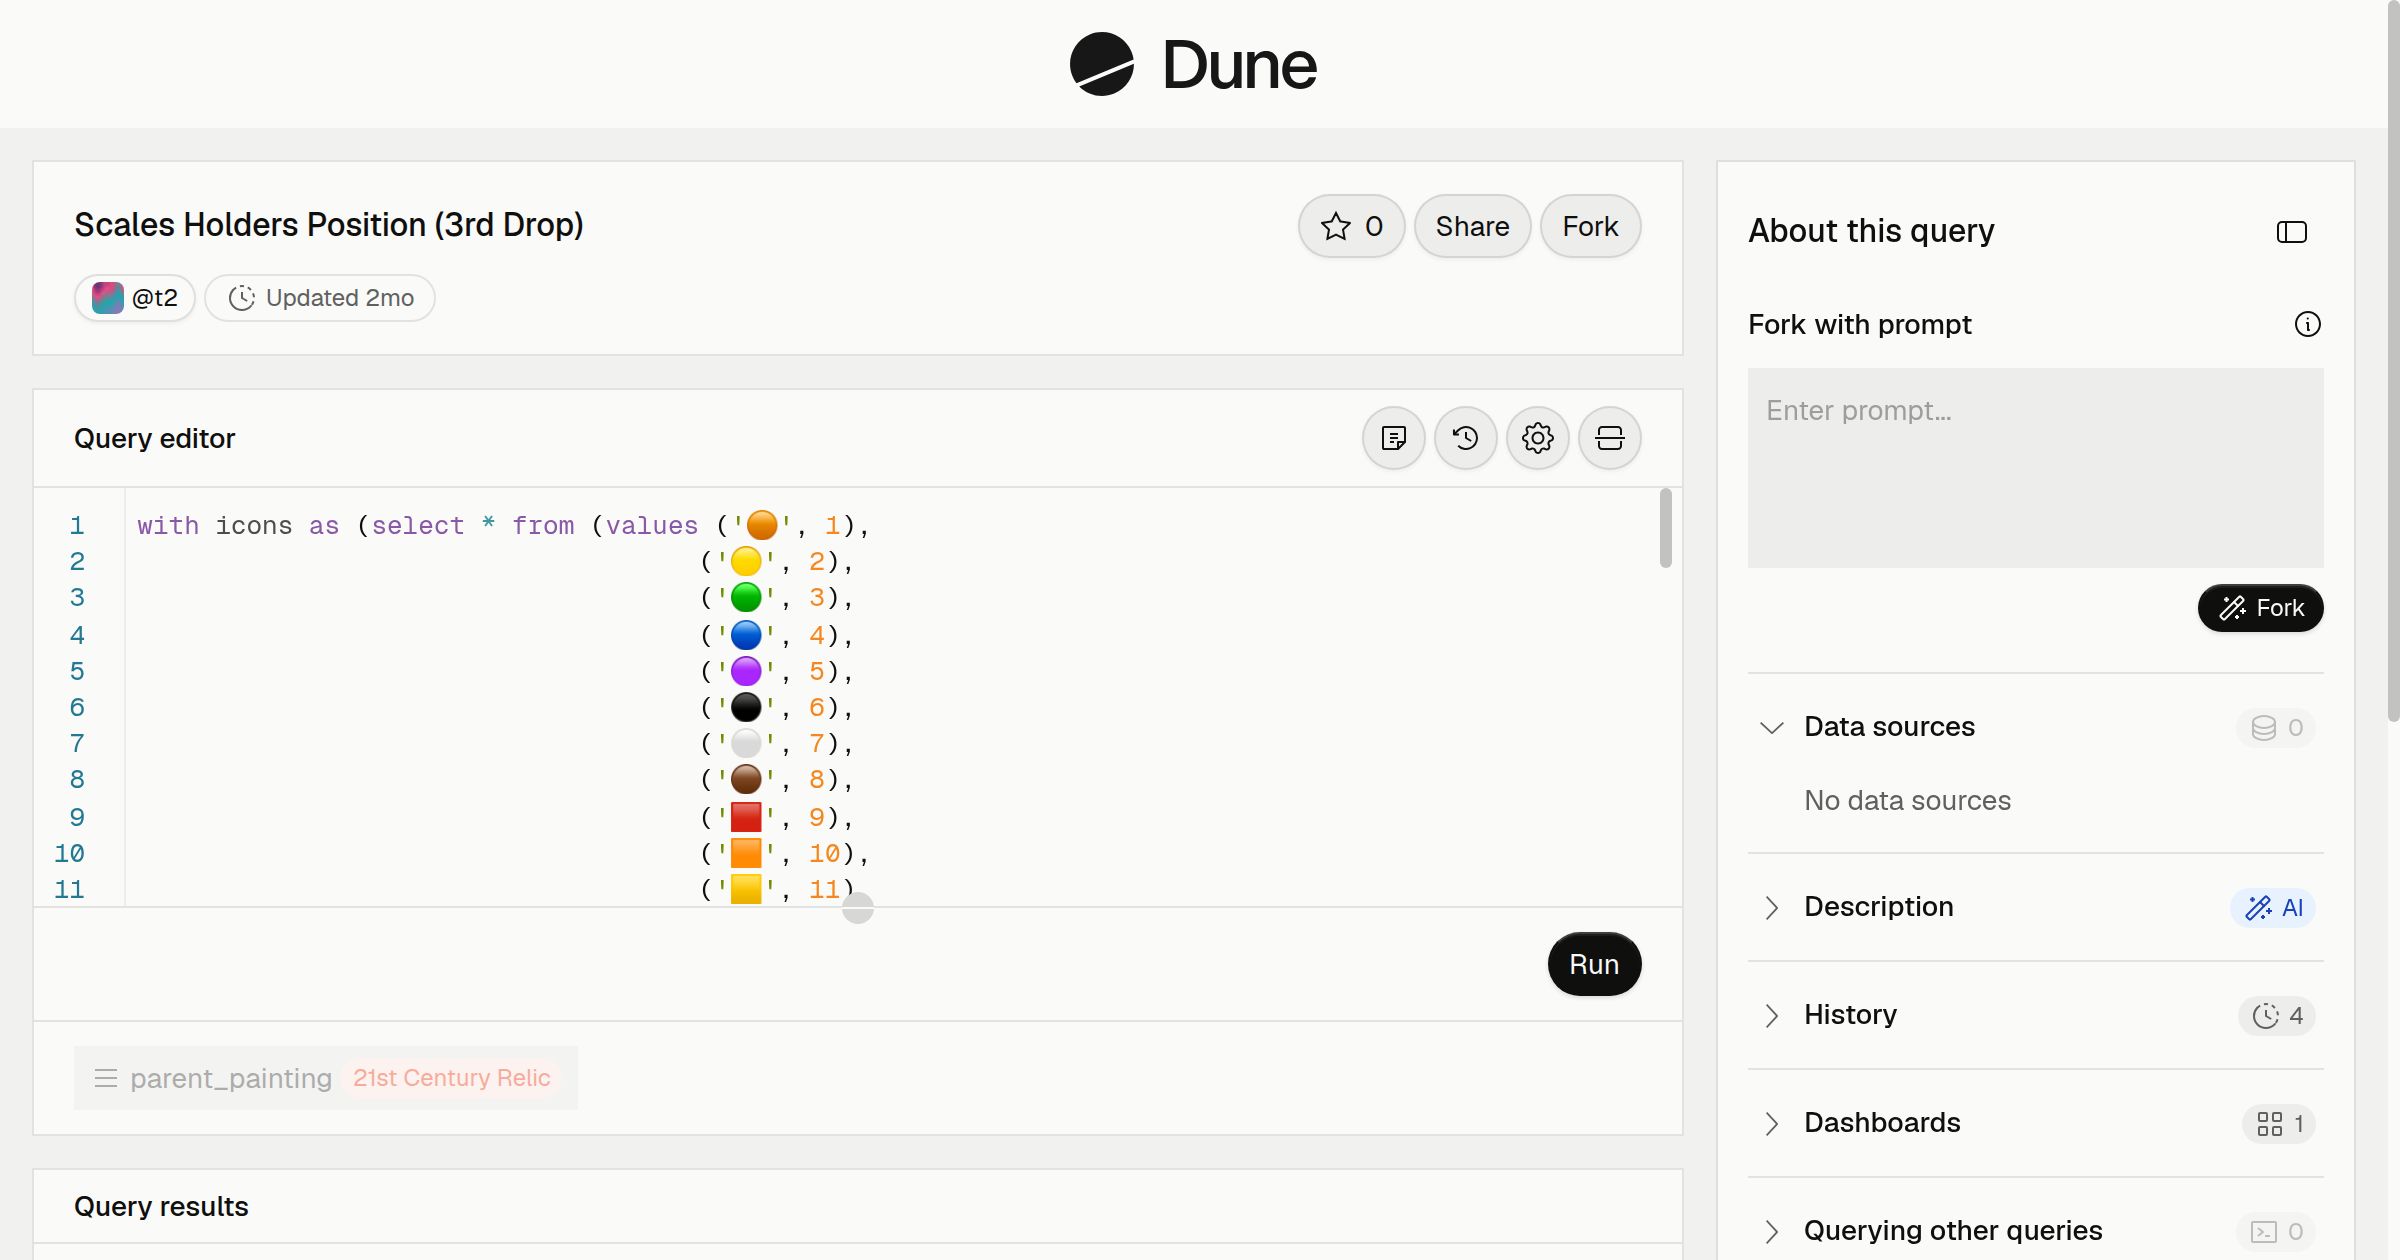Open version history icon in the editor

pos(1466,438)
